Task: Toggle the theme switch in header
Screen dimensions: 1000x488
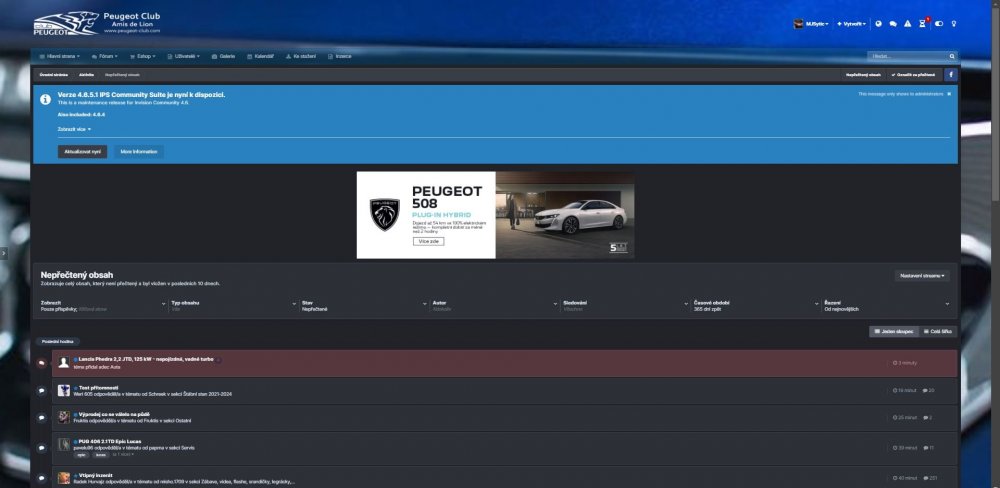Action: tap(939, 24)
